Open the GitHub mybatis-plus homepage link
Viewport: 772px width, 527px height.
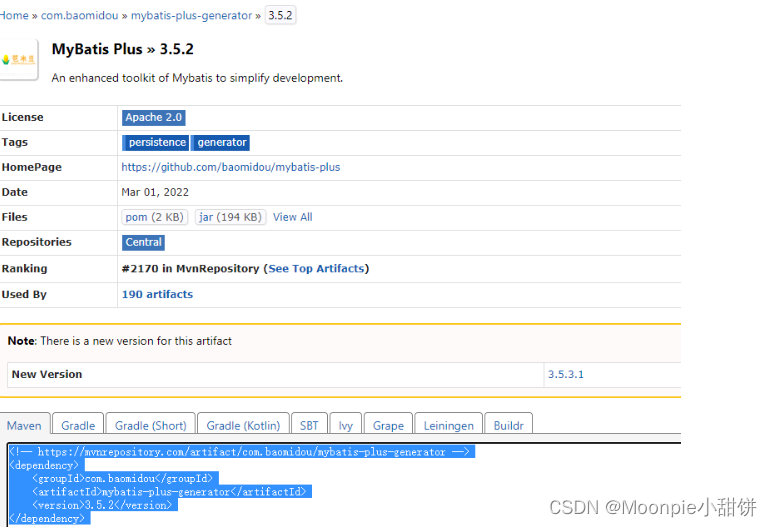pyautogui.click(x=230, y=167)
